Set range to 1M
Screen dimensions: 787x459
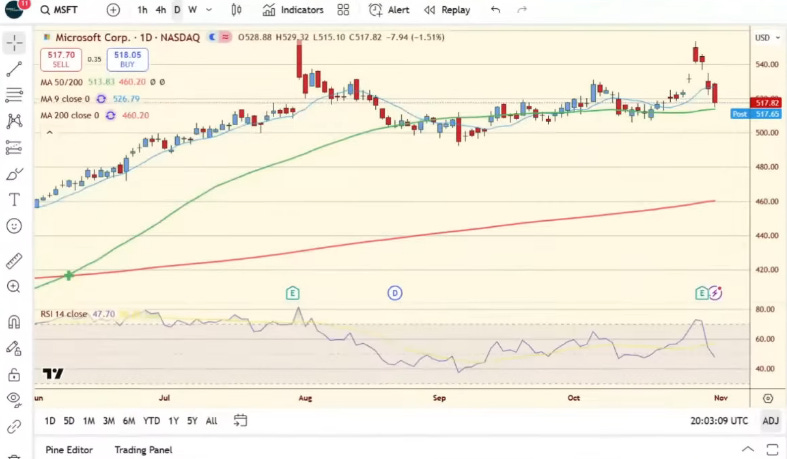[x=89, y=421]
